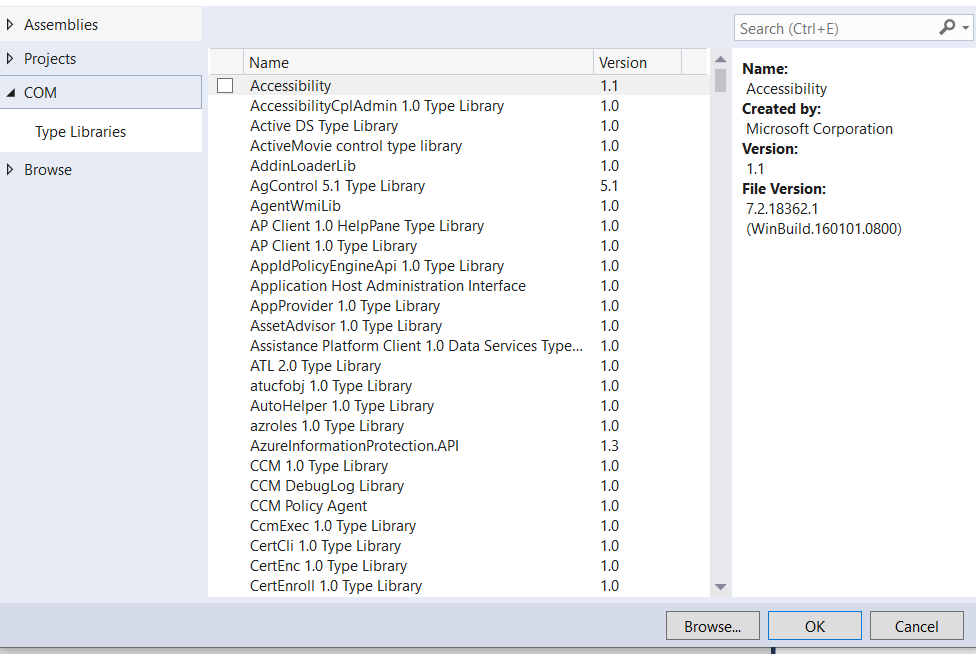The width and height of the screenshot is (976, 654).
Task: Select AgentWmiLib row
Action: pyautogui.click(x=459, y=205)
